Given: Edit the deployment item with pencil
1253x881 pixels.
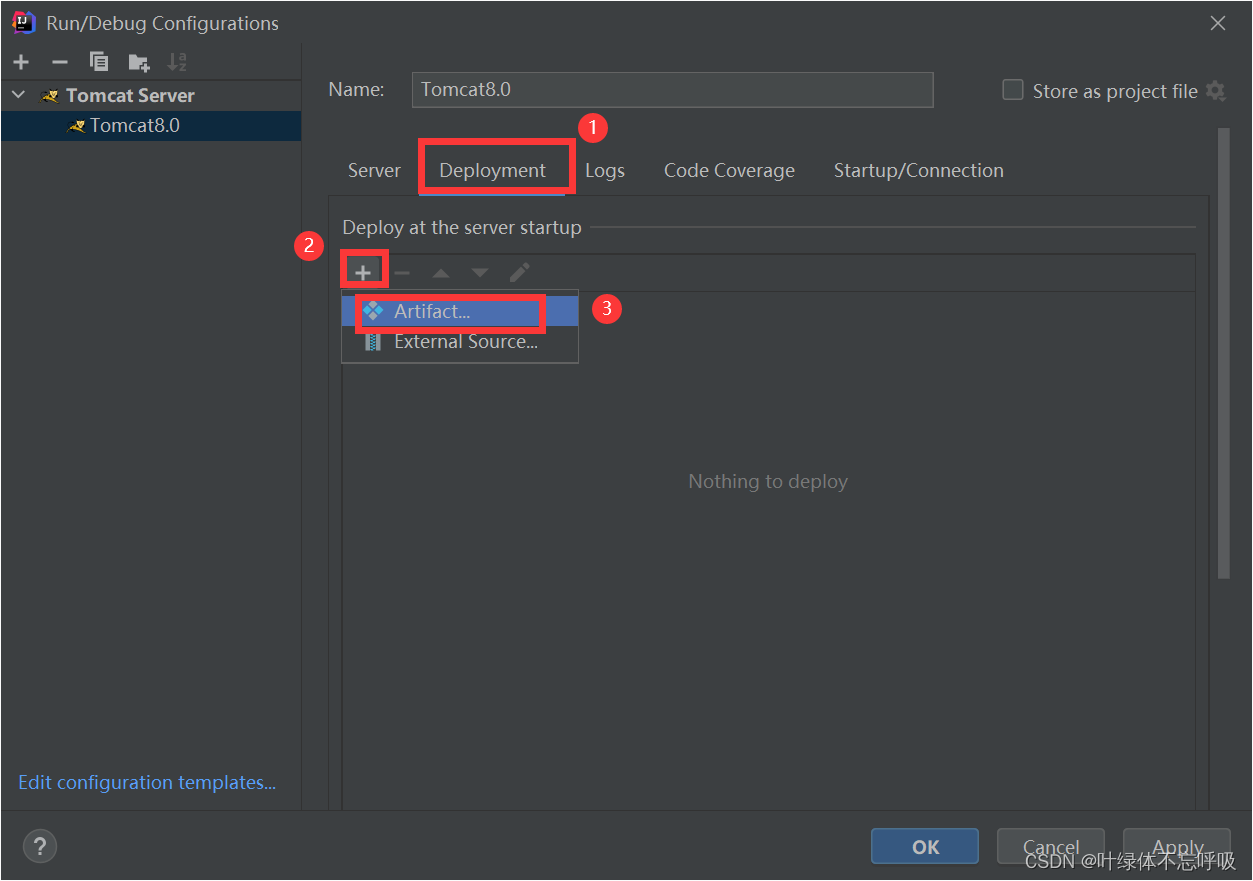Looking at the screenshot, I should tap(519, 272).
